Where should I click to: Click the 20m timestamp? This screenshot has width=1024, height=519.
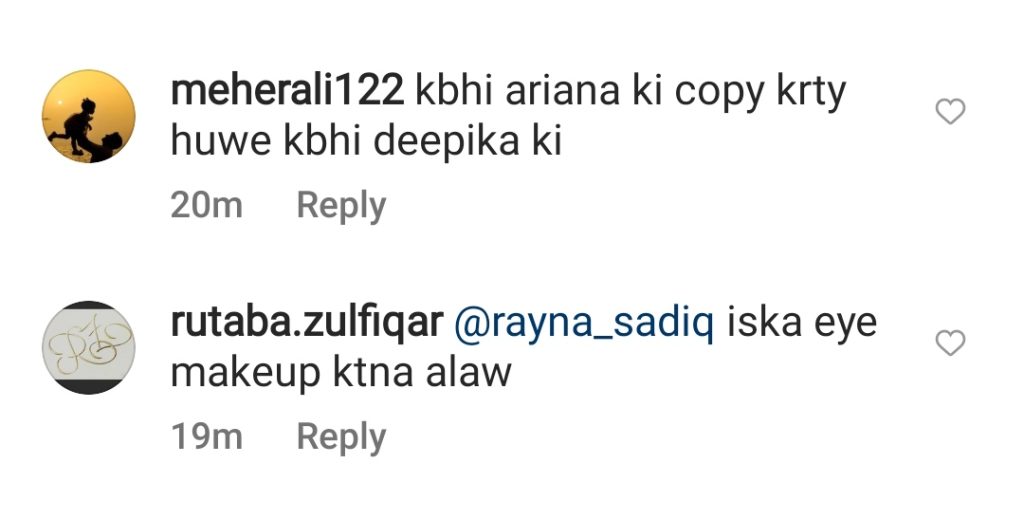(206, 206)
